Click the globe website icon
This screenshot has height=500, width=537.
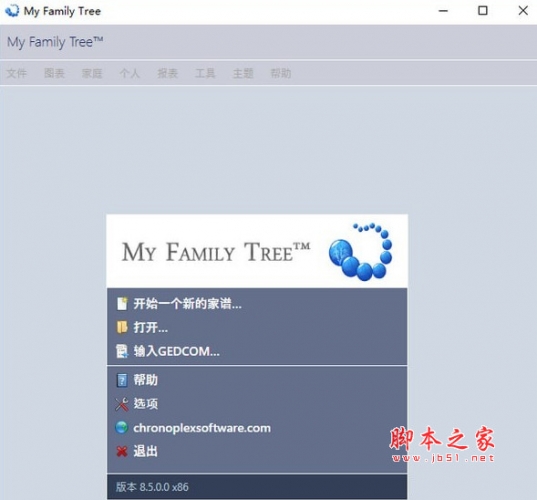[122, 428]
